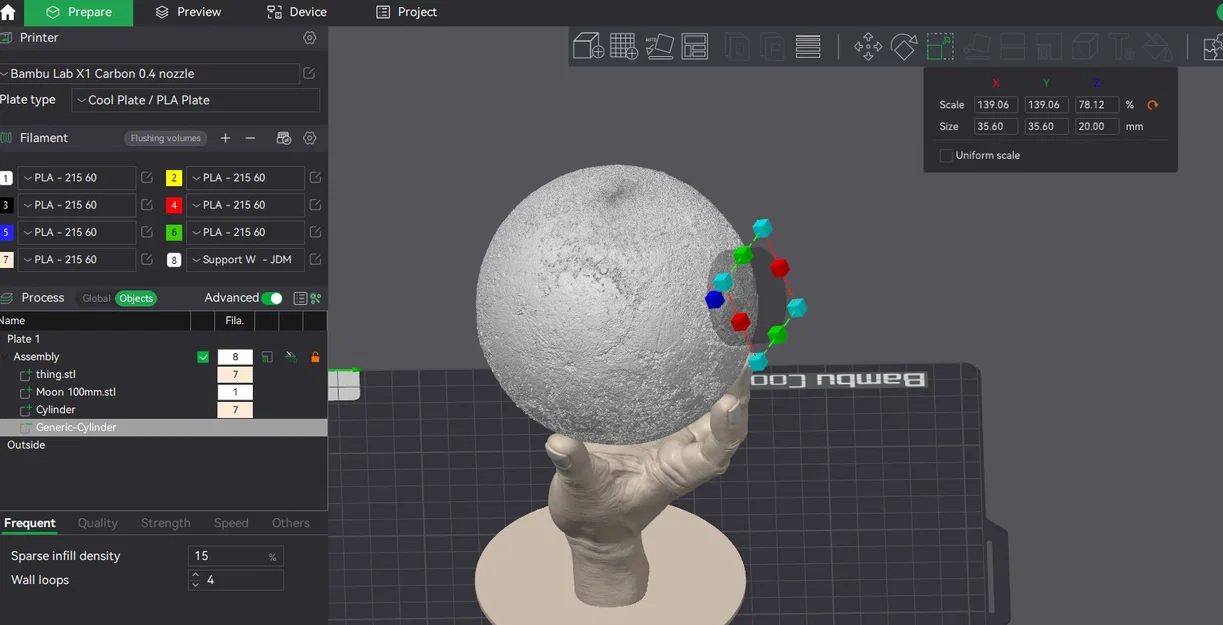Click the red filament 4 color swatch
The image size is (1223, 625).
[174, 205]
